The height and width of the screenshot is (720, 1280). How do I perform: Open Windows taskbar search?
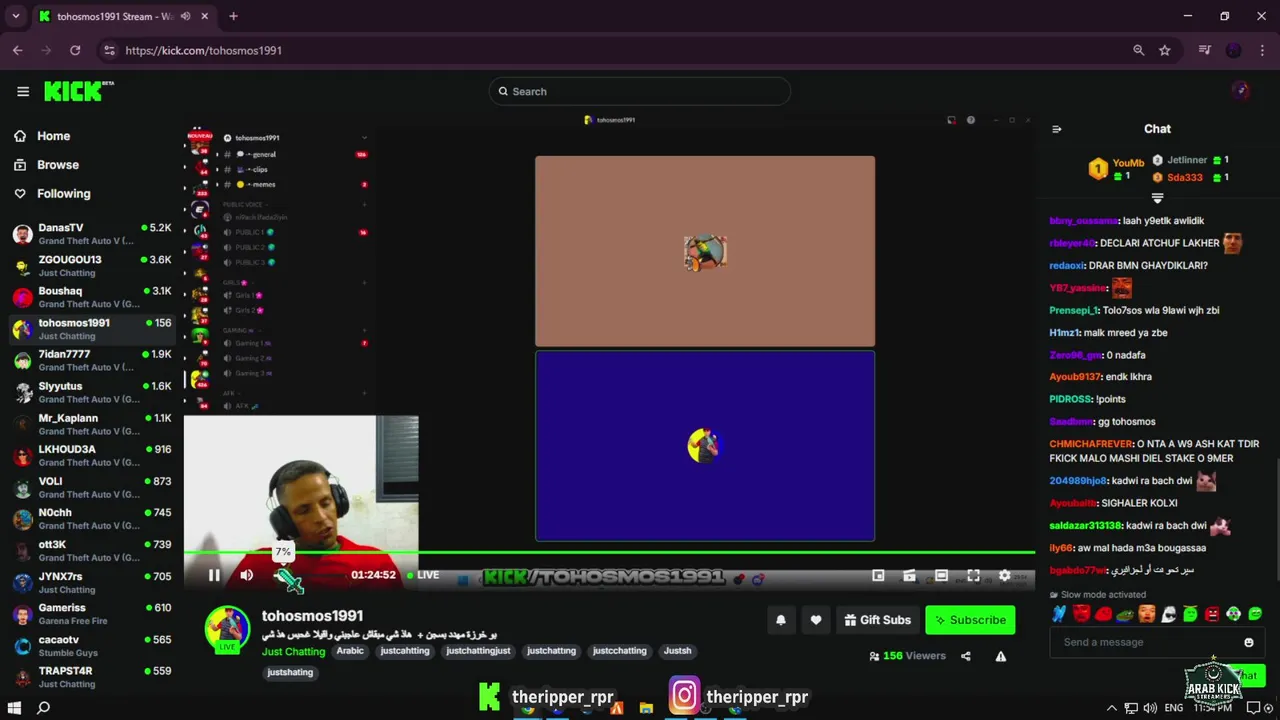pos(43,708)
